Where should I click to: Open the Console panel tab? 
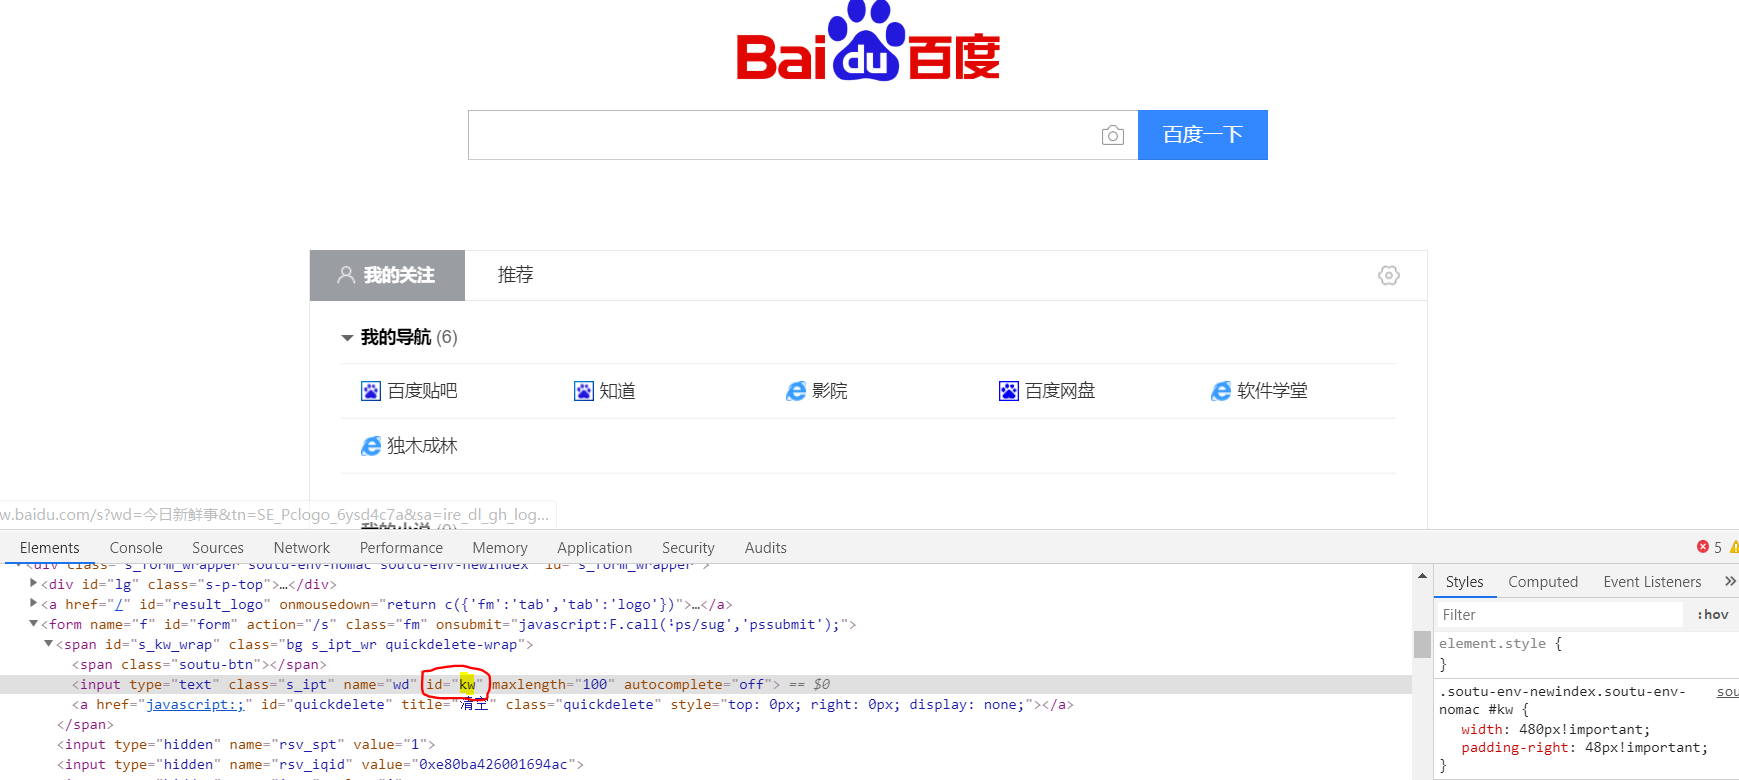136,548
